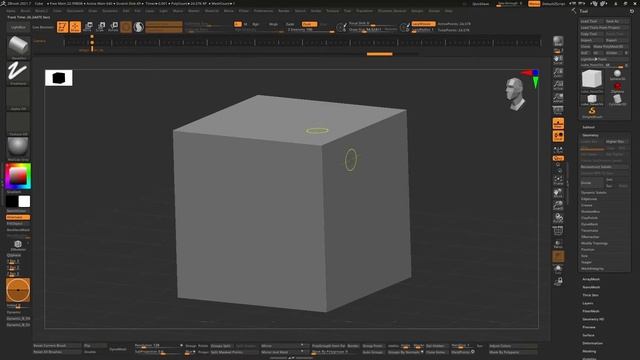Click the AAHalf icon
This screenshot has width=640, height=360.
pyautogui.click(x=558, y=98)
